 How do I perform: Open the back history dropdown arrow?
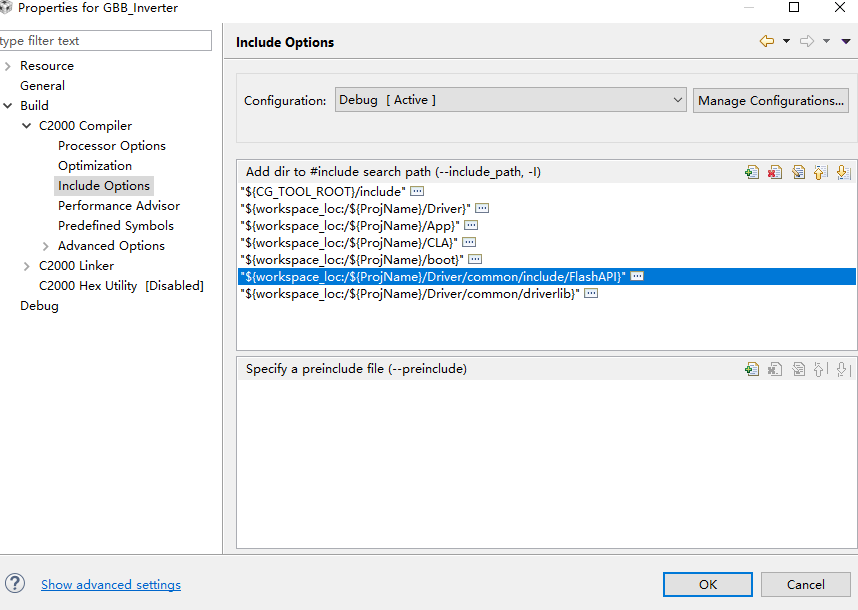pyautogui.click(x=786, y=41)
